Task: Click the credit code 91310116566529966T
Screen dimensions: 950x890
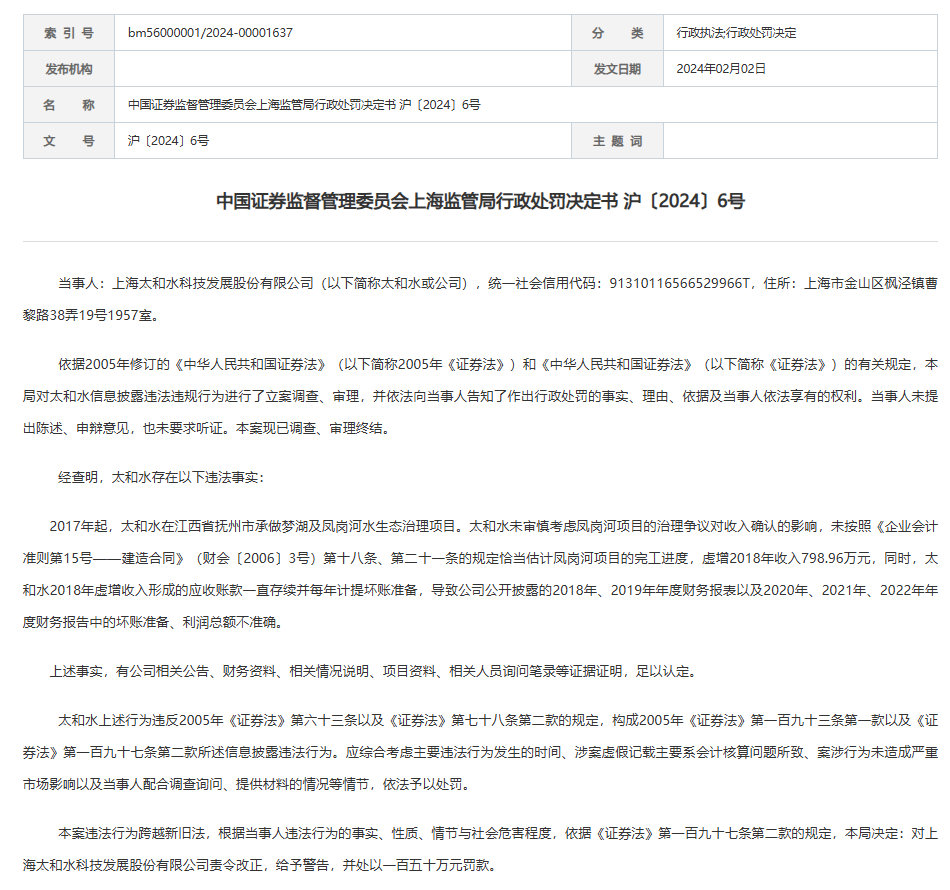Action: (x=679, y=284)
